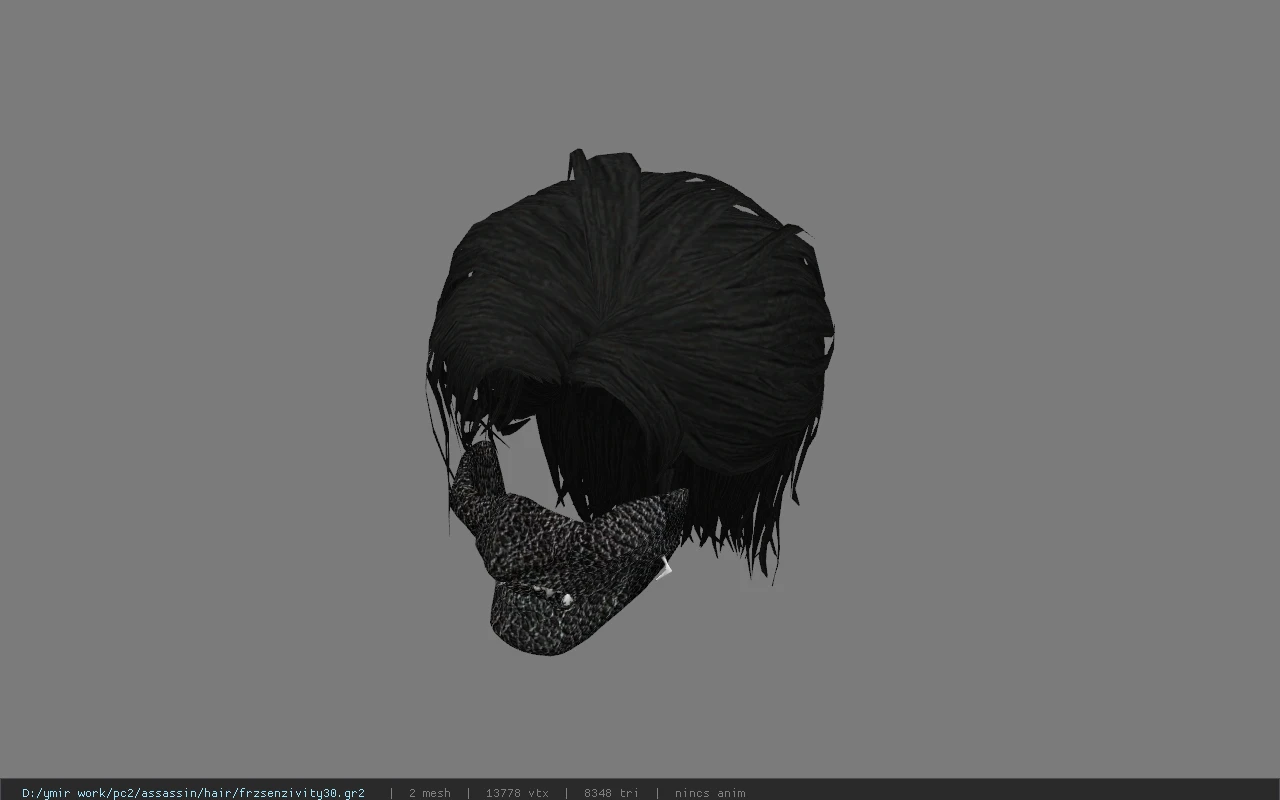Click the '2 mesh' status entry

(430, 793)
